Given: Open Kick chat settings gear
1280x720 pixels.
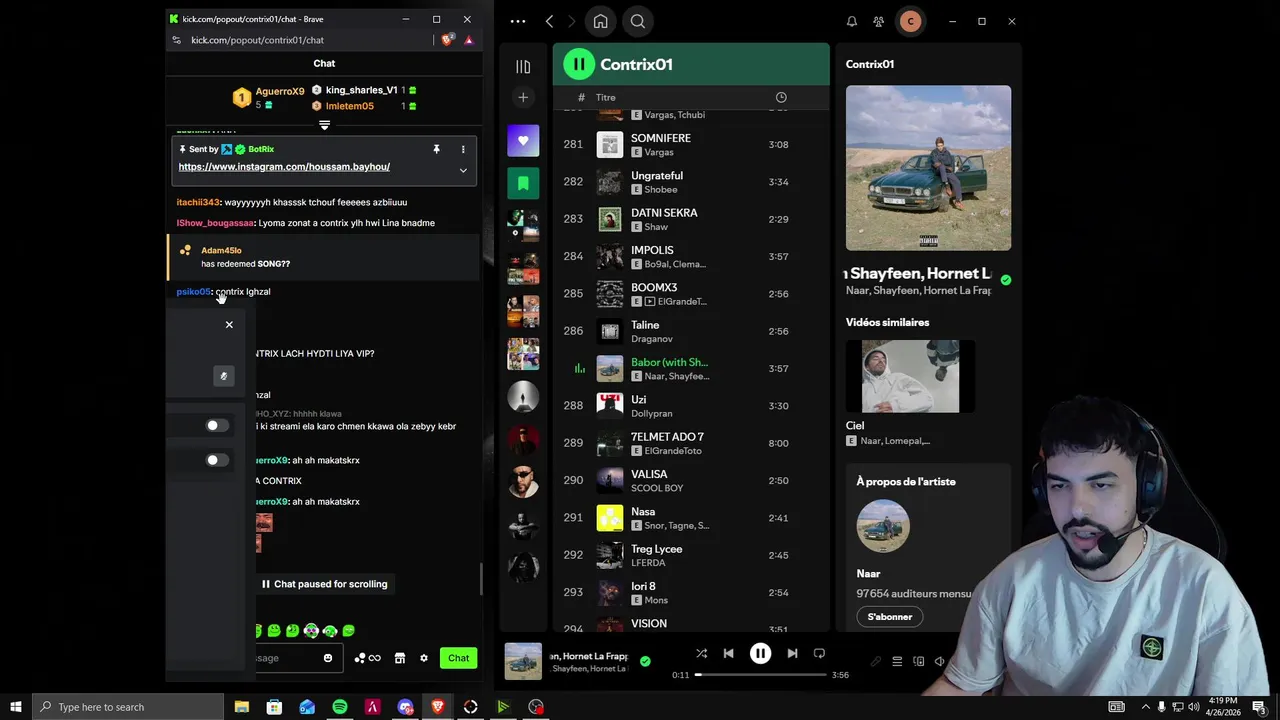Looking at the screenshot, I should 424,658.
